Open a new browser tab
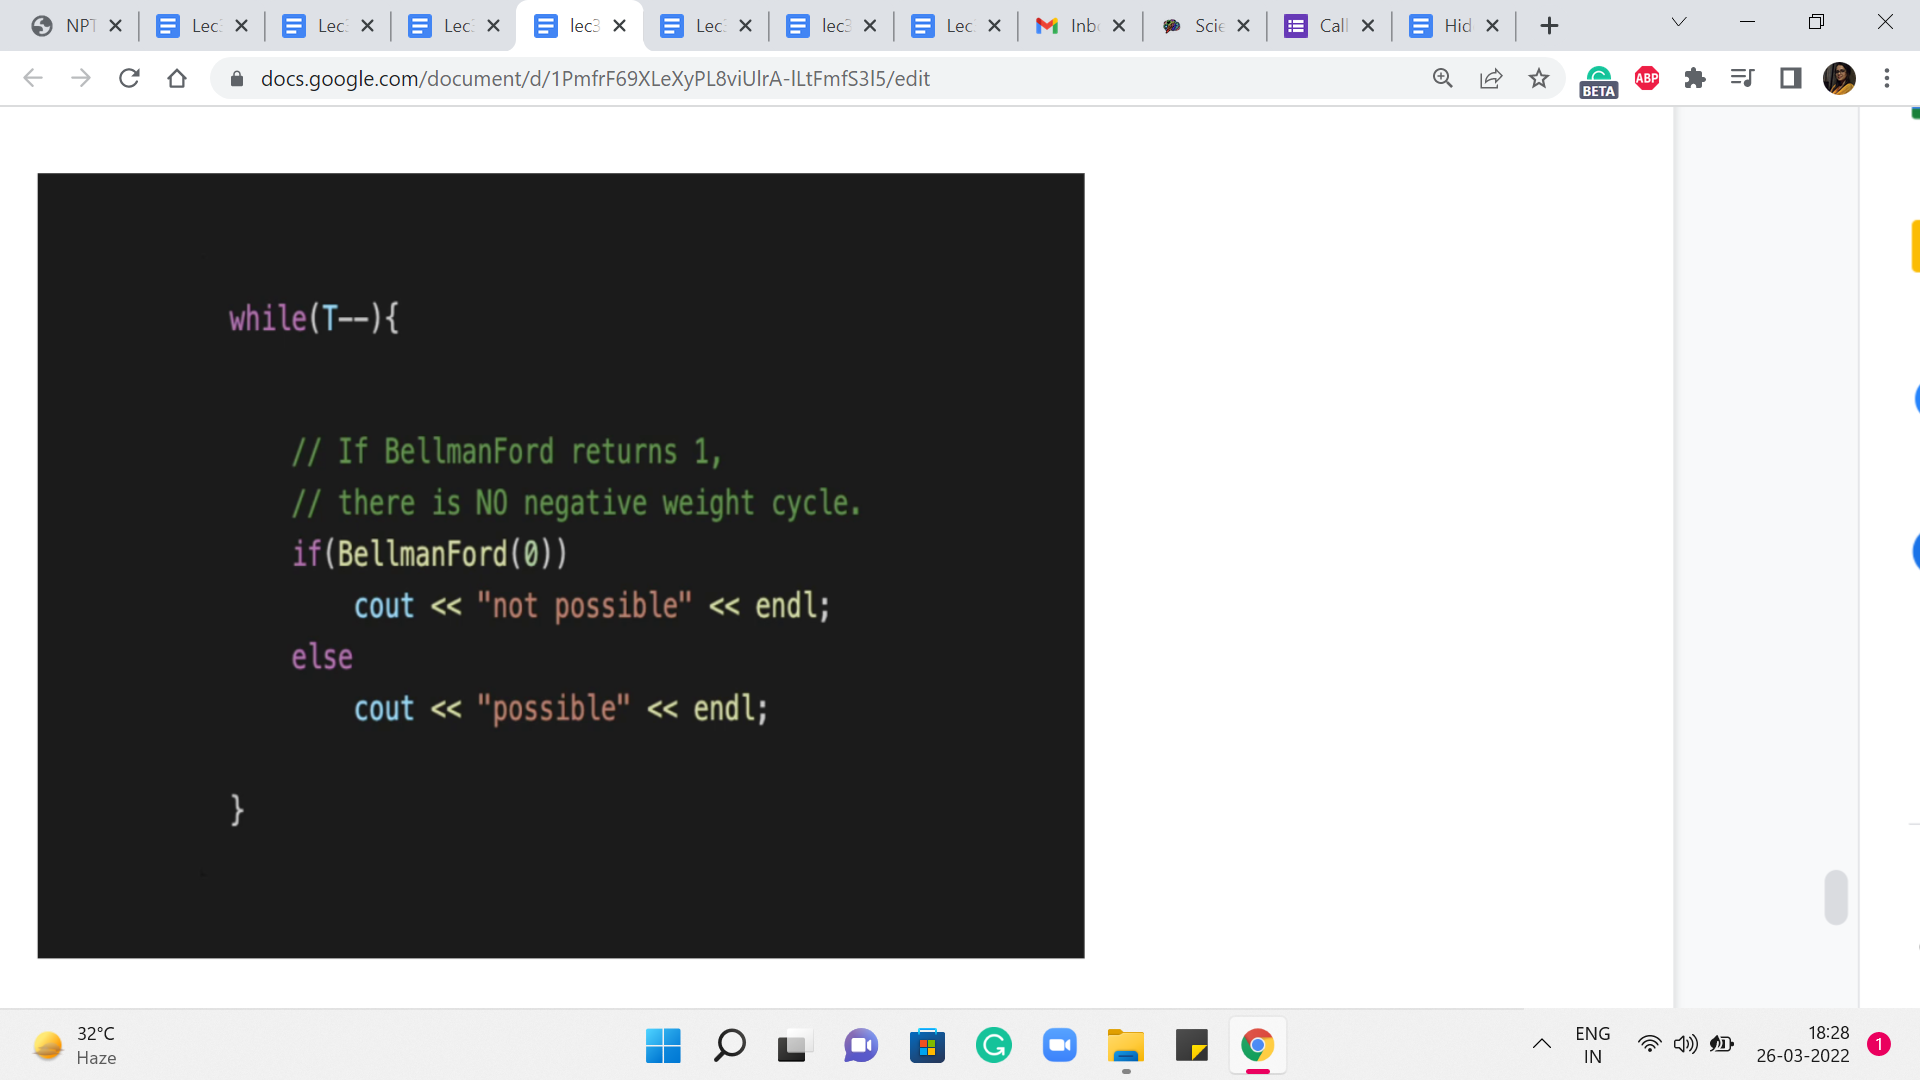 point(1549,26)
